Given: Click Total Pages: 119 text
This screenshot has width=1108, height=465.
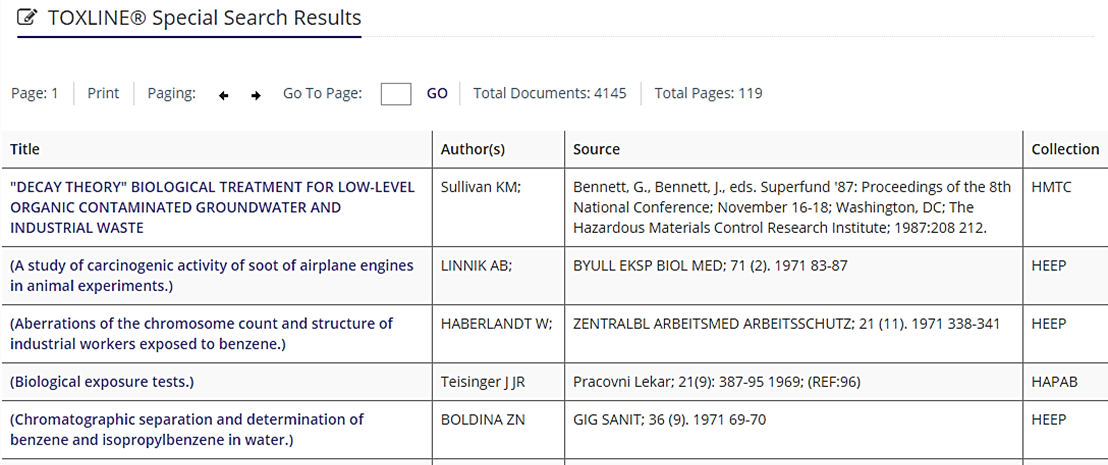Looking at the screenshot, I should coord(708,93).
